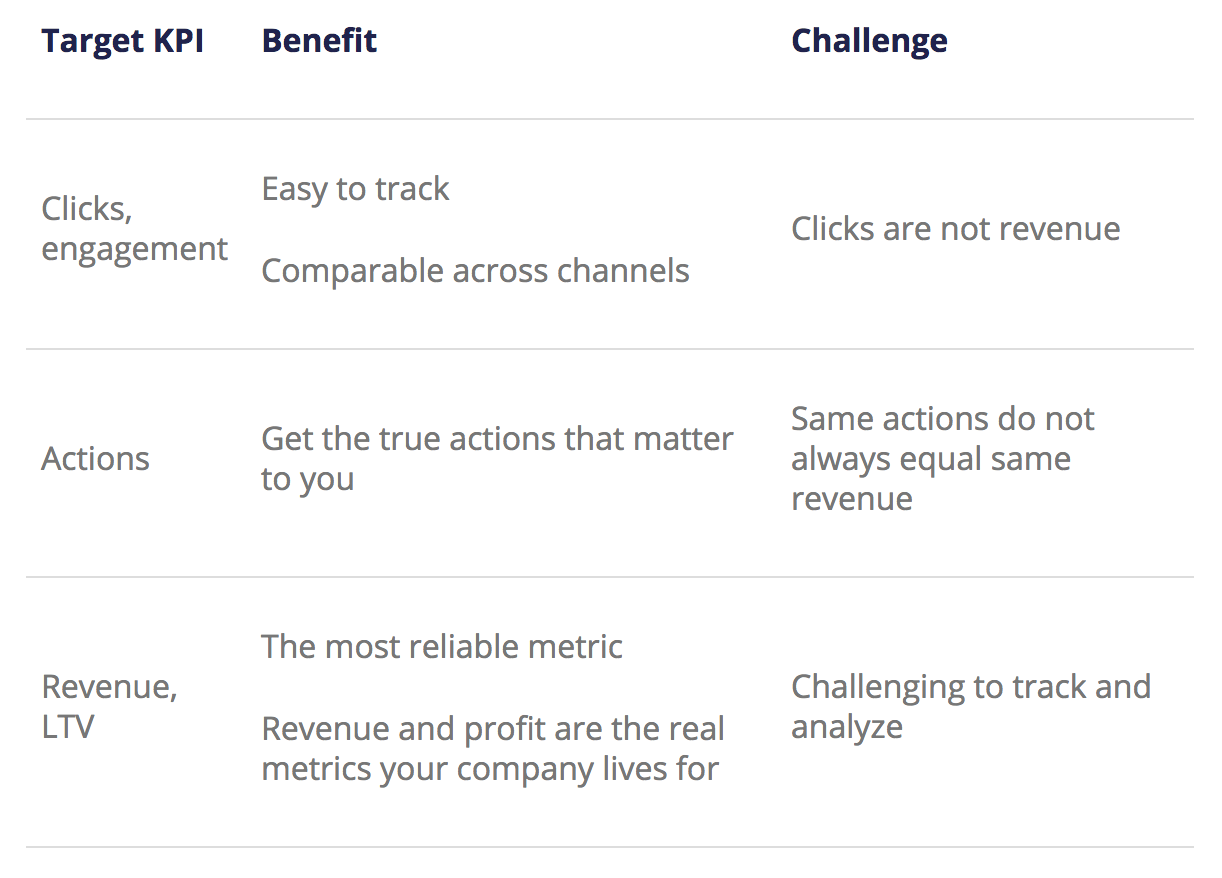
Task: Select the Clicks, engagement cell
Action: [135, 229]
